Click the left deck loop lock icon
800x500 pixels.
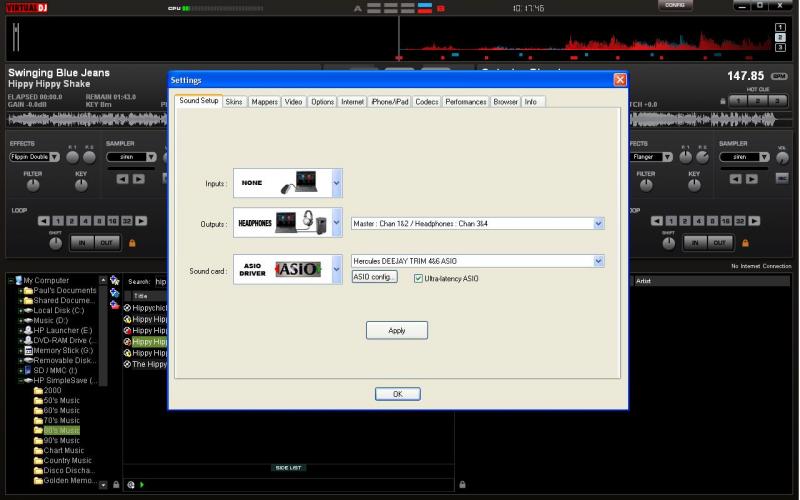click(131, 242)
